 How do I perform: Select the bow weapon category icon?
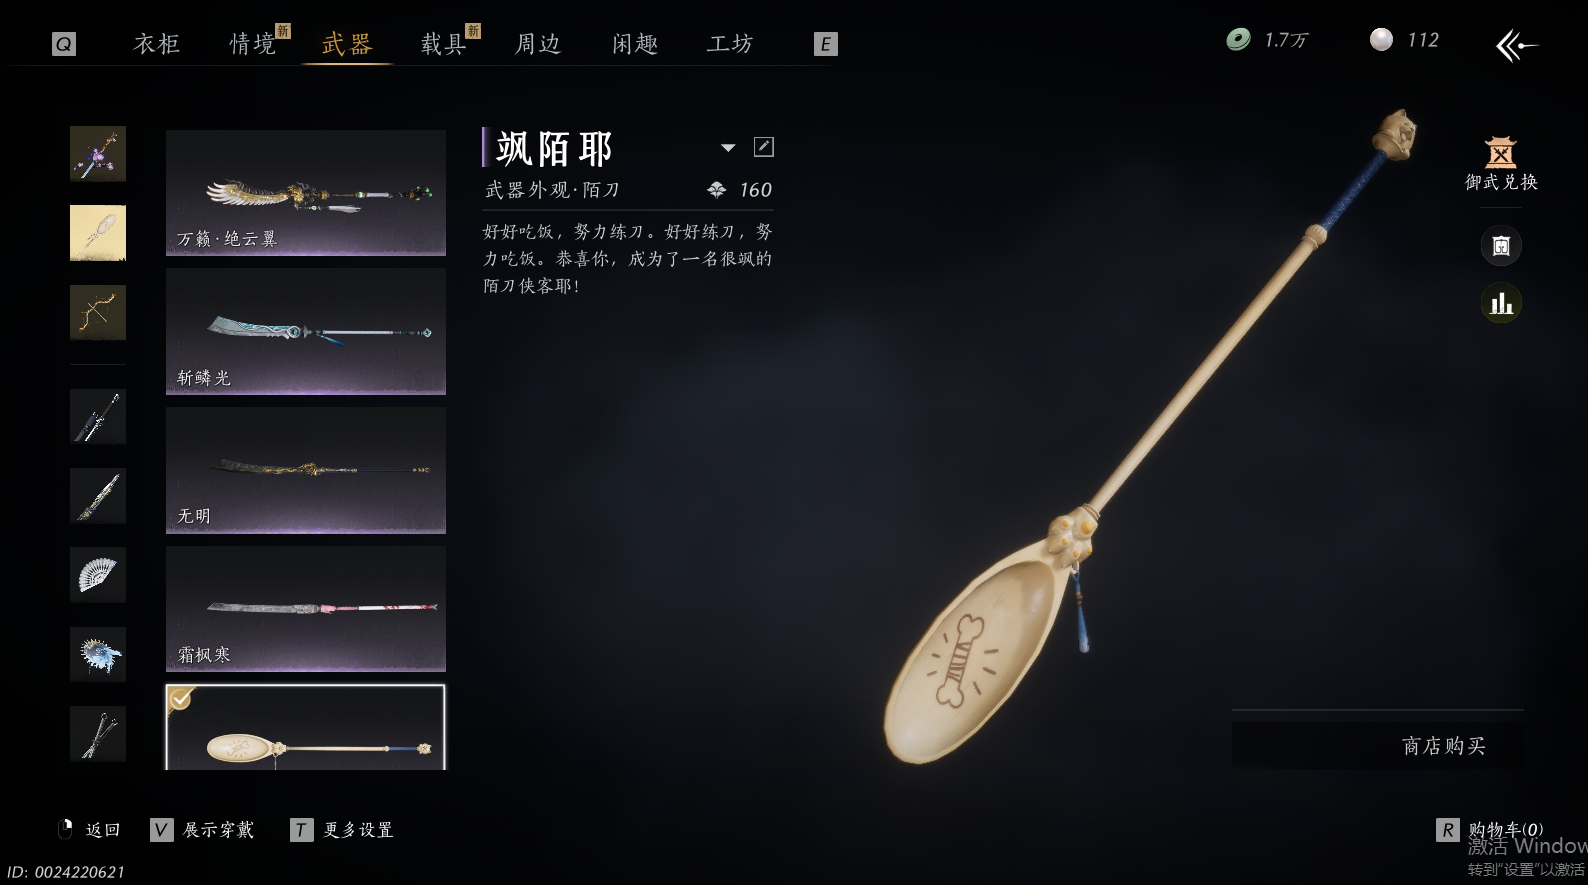click(x=98, y=313)
